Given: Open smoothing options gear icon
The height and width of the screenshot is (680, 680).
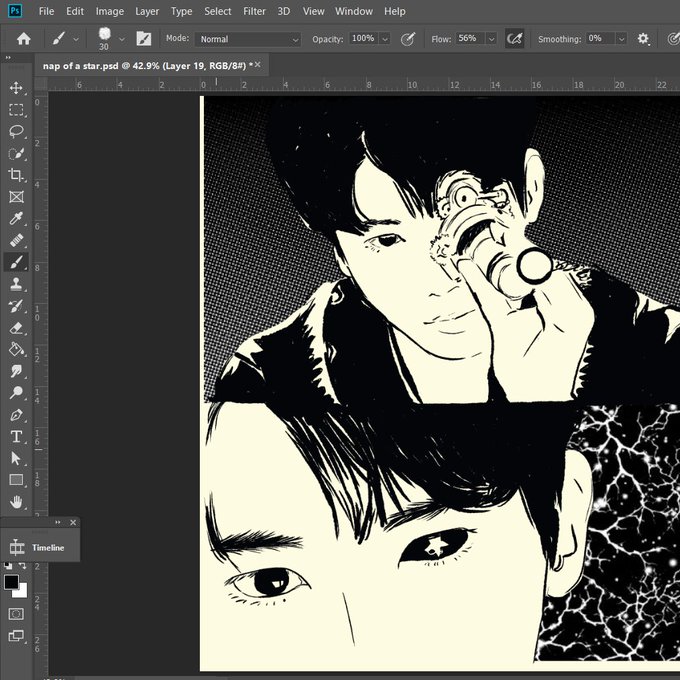Looking at the screenshot, I should (643, 39).
